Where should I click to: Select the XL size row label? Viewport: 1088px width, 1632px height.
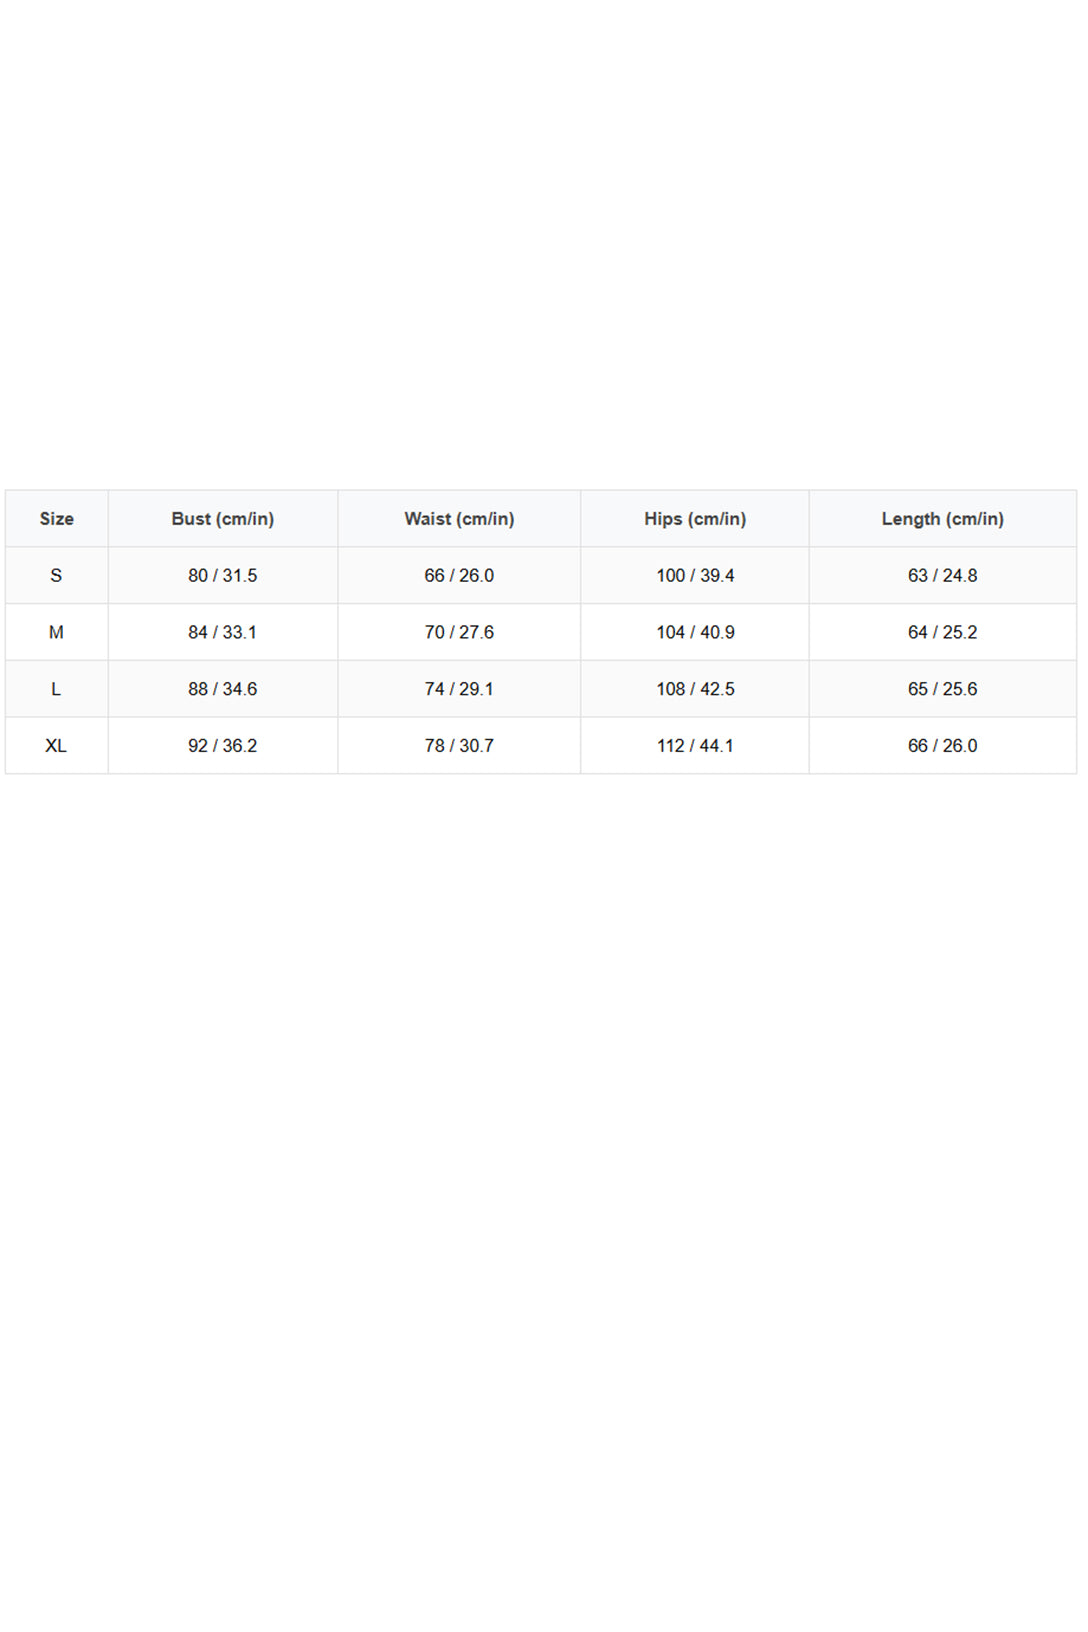(x=57, y=745)
